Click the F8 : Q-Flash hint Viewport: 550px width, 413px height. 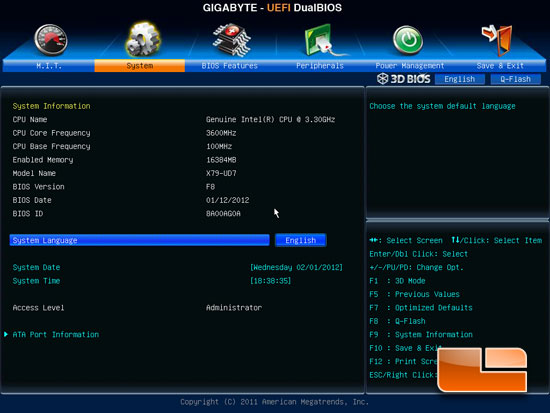click(397, 321)
